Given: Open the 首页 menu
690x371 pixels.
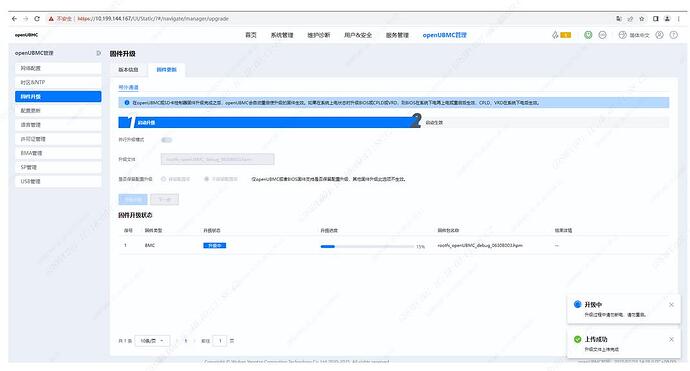Looking at the screenshot, I should (x=251, y=35).
